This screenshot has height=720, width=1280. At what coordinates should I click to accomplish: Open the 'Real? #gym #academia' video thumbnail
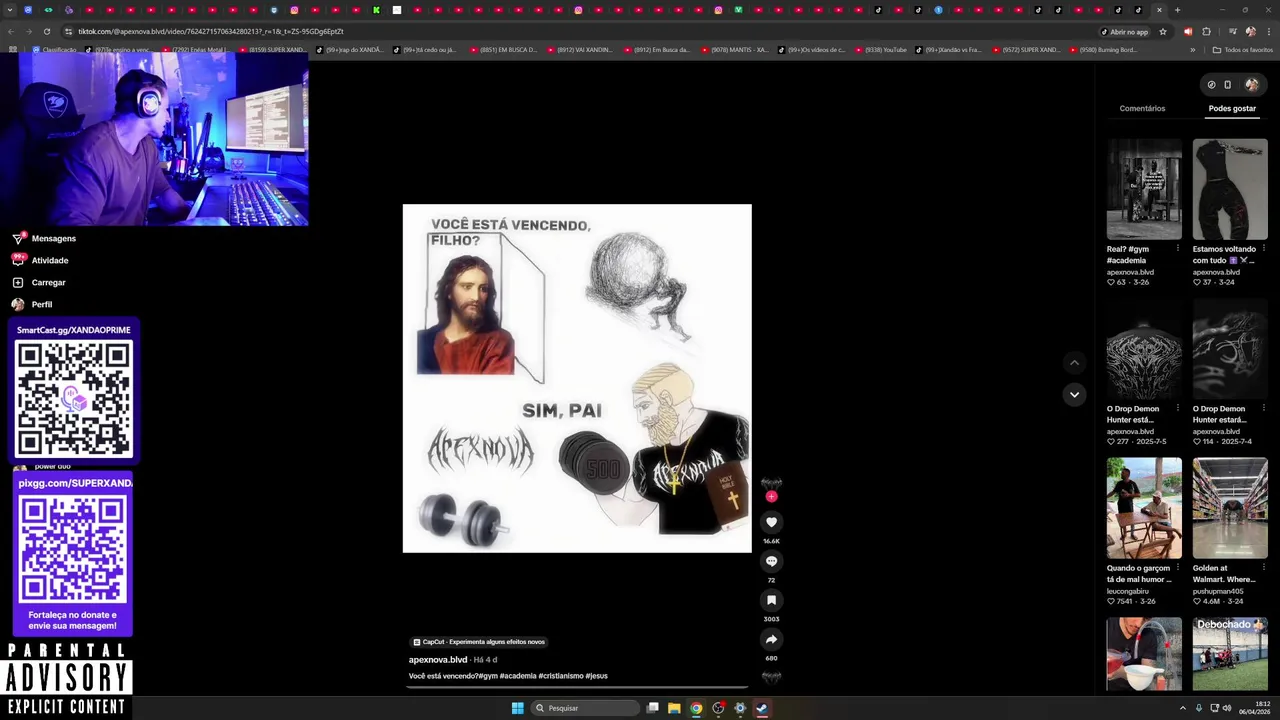[x=1144, y=189]
